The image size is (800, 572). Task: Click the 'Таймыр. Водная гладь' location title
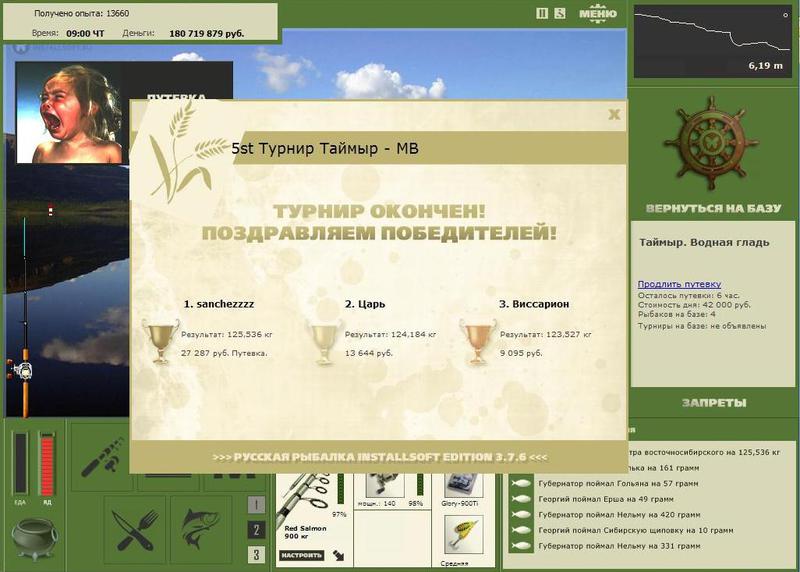click(x=704, y=242)
